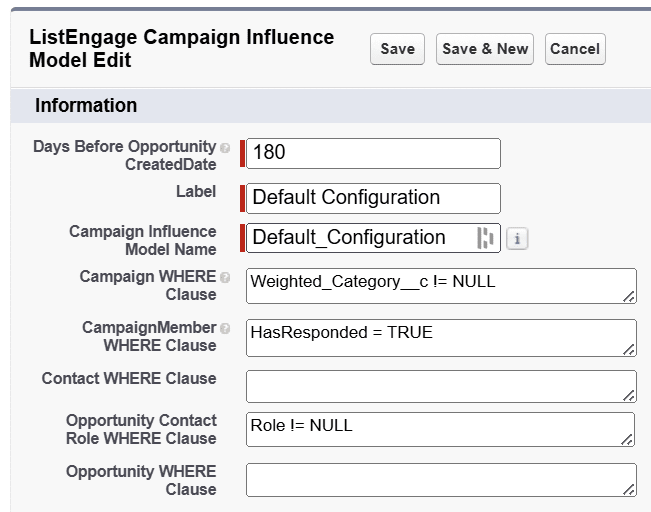Open help icon for Campaign WHERE Clause
Screen dimensions: 651x512
[225, 277]
